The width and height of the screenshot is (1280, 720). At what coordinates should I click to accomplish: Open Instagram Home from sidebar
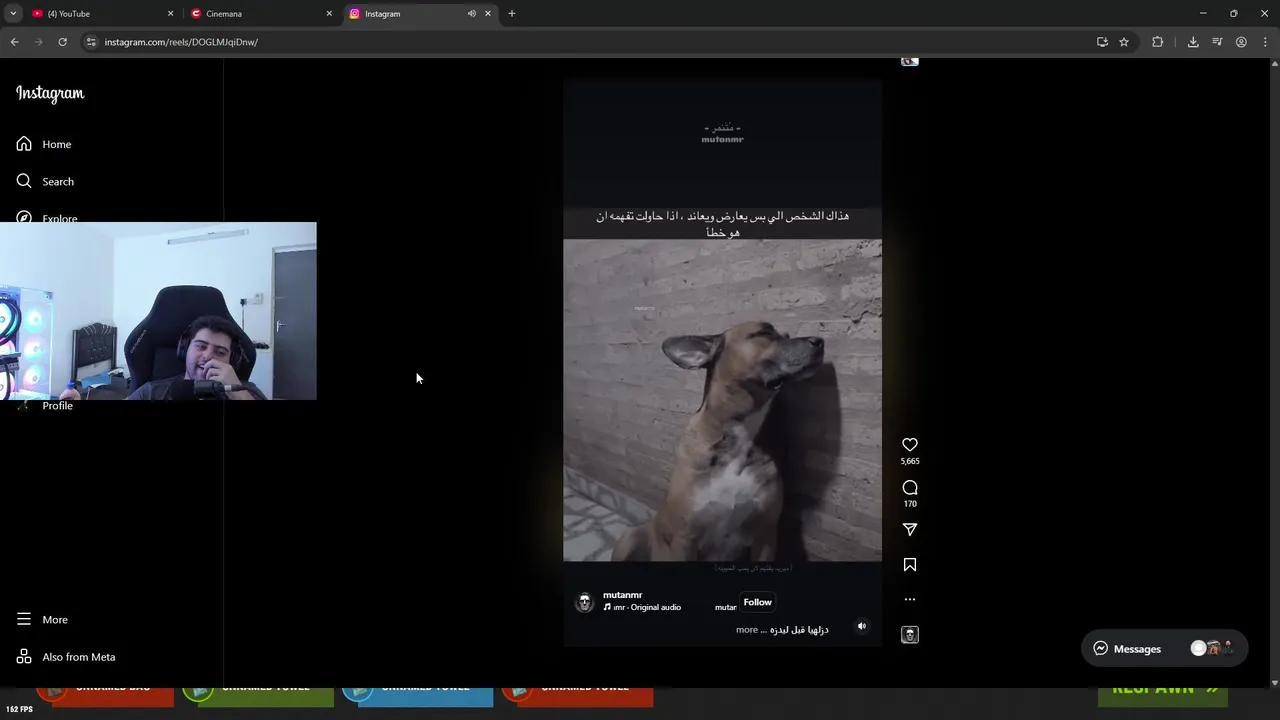point(44,144)
